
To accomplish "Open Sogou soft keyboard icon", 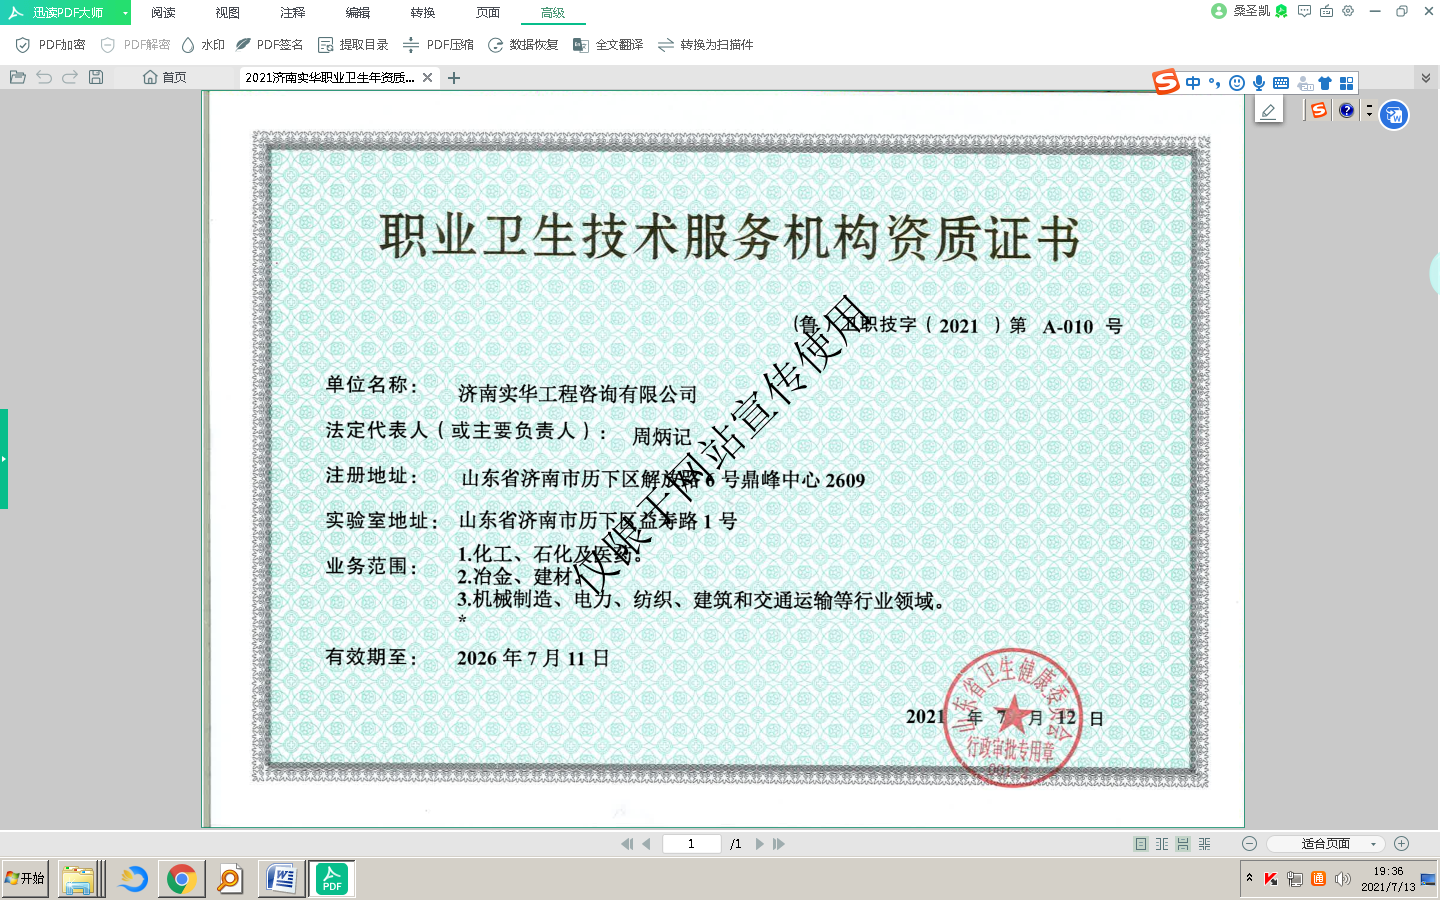I will [1281, 83].
